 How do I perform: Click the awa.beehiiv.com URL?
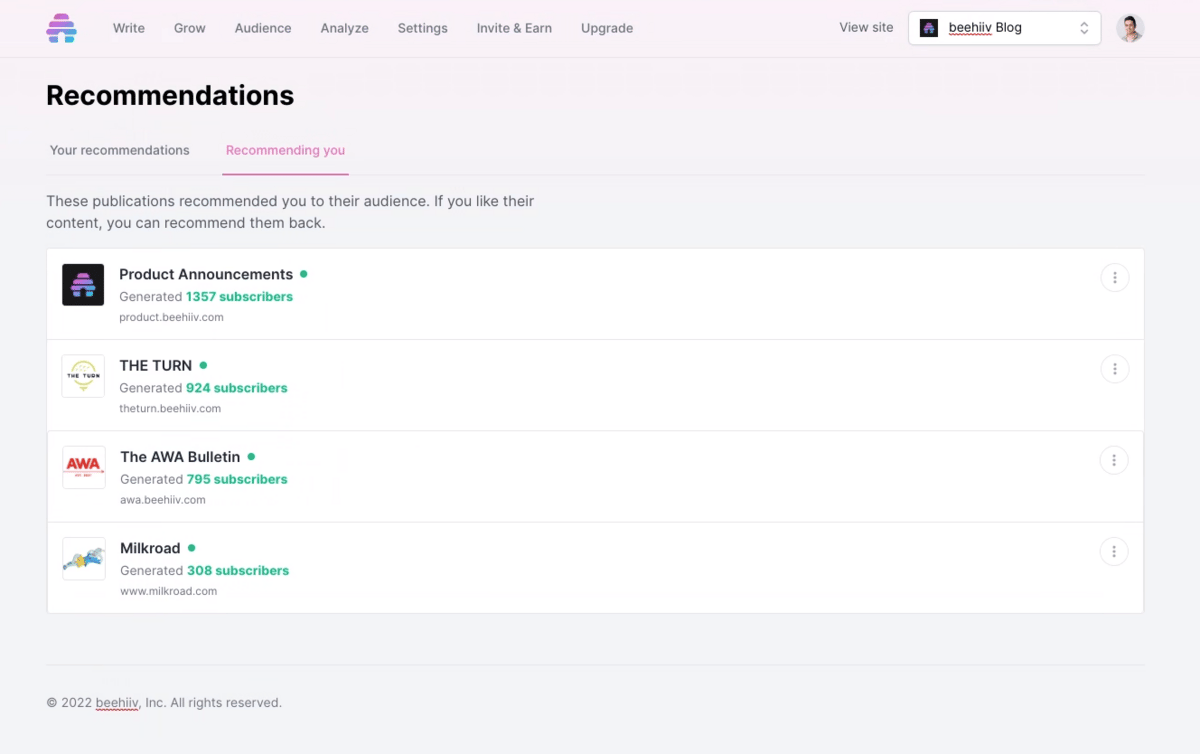coord(163,500)
